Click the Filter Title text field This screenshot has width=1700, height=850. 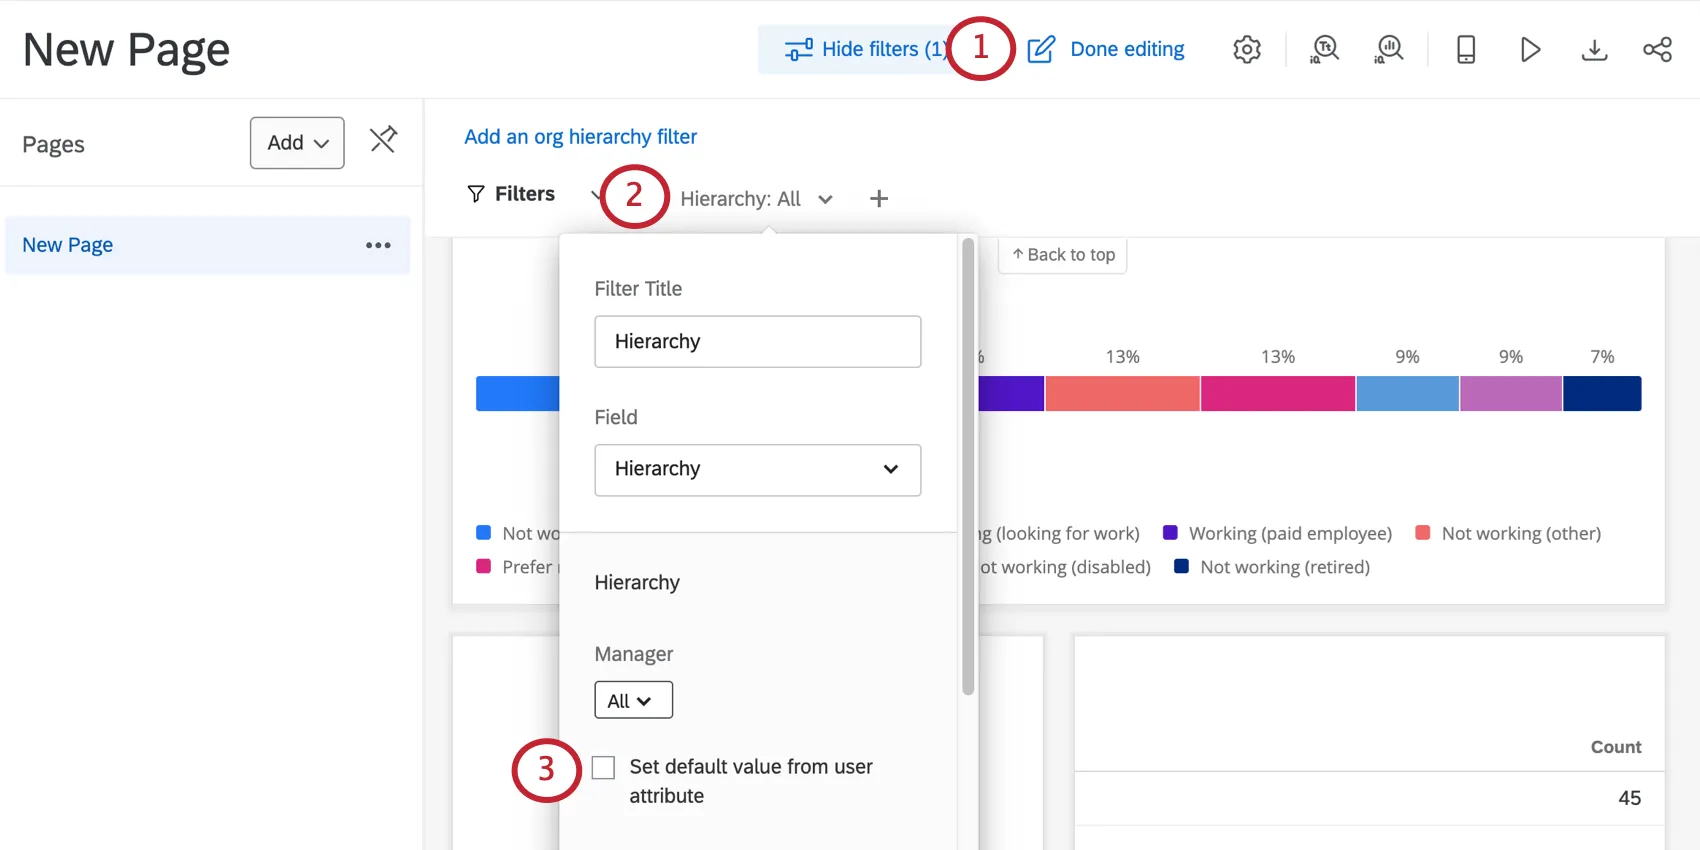[757, 342]
